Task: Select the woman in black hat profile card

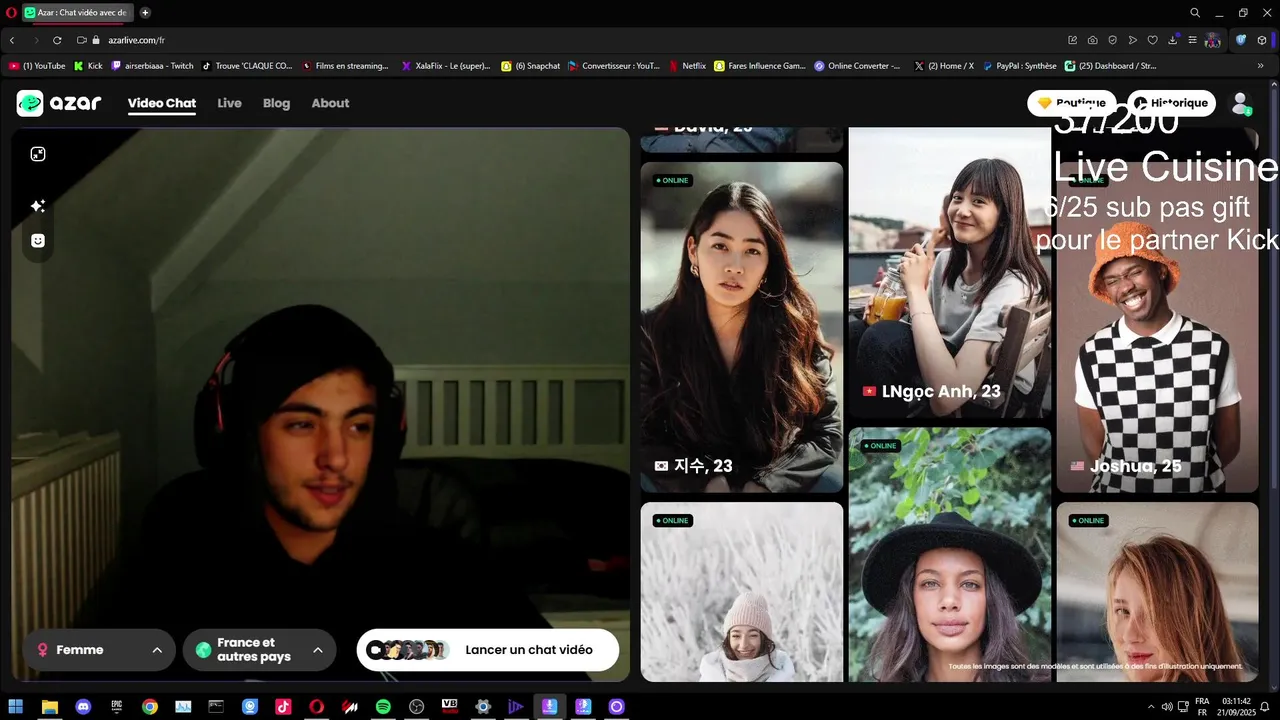Action: pyautogui.click(x=950, y=555)
